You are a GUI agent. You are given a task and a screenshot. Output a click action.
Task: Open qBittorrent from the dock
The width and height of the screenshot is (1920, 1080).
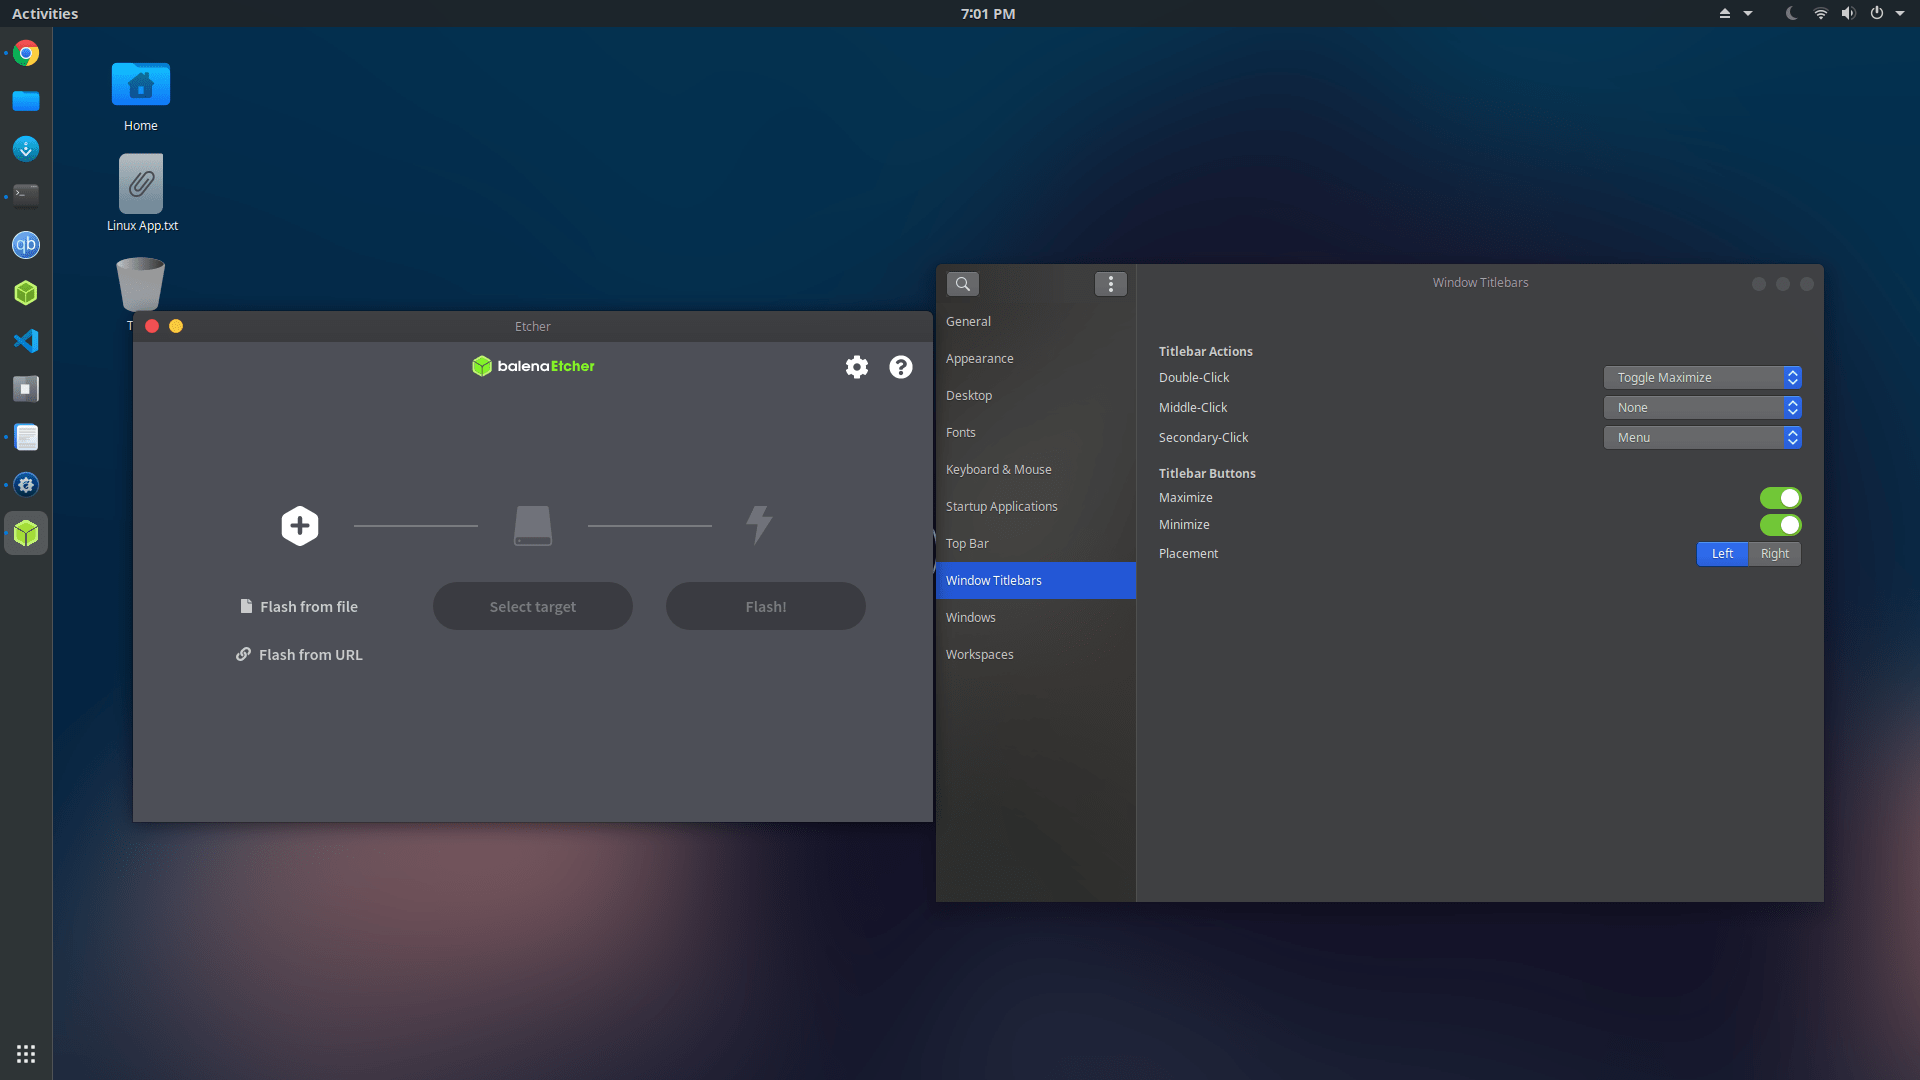[26, 245]
